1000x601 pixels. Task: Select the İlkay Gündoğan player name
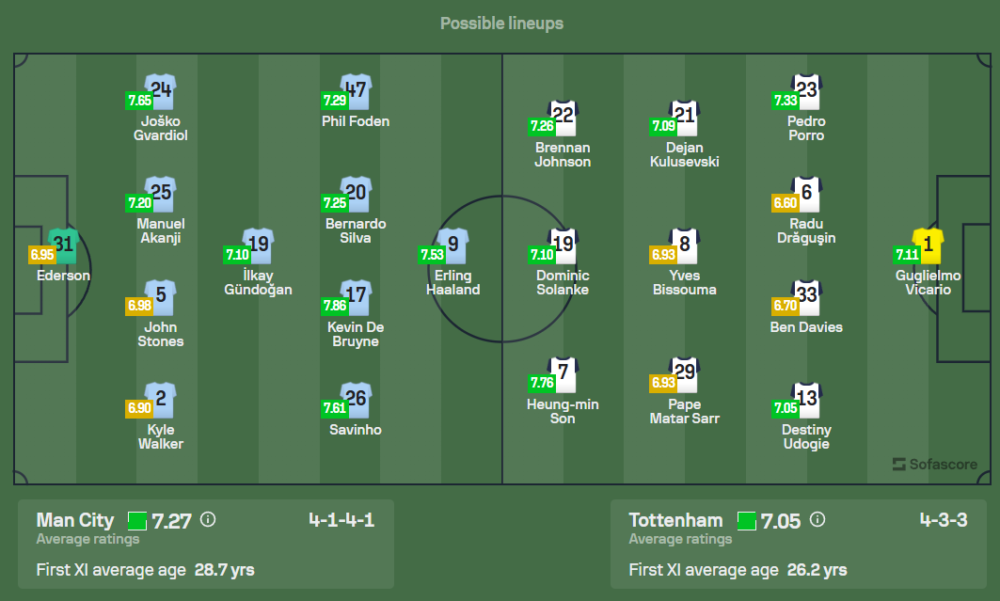tap(258, 283)
